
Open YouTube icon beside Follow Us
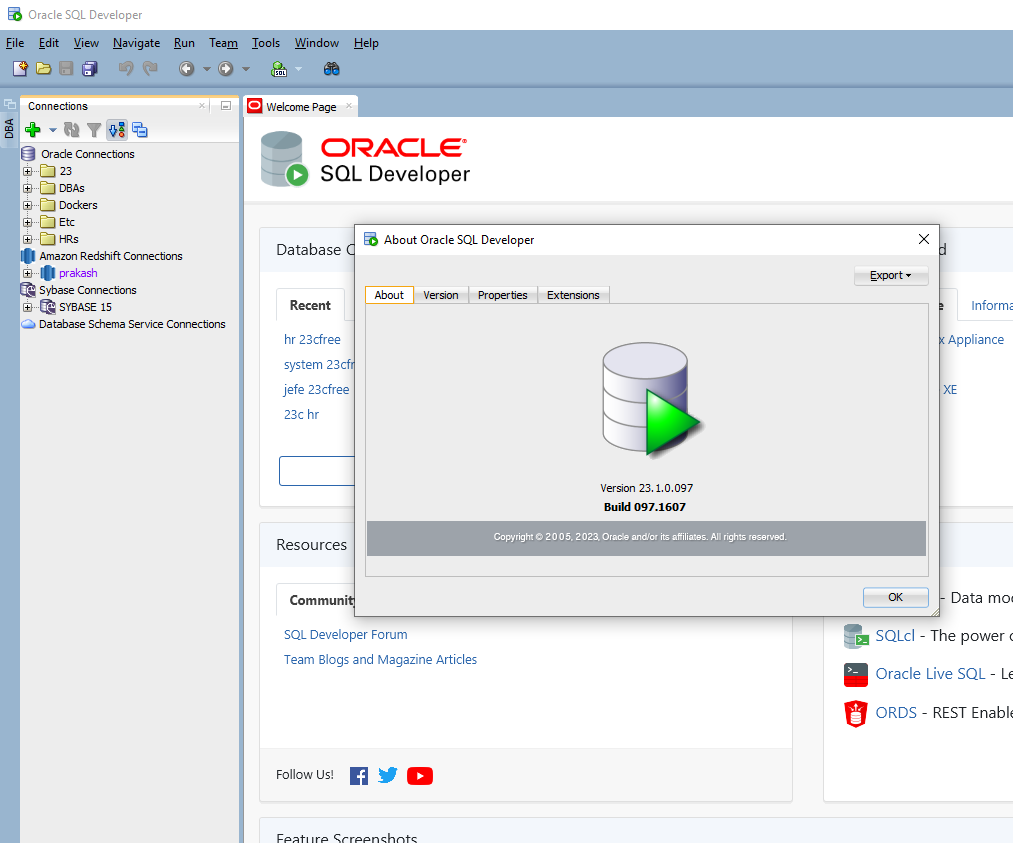click(420, 775)
